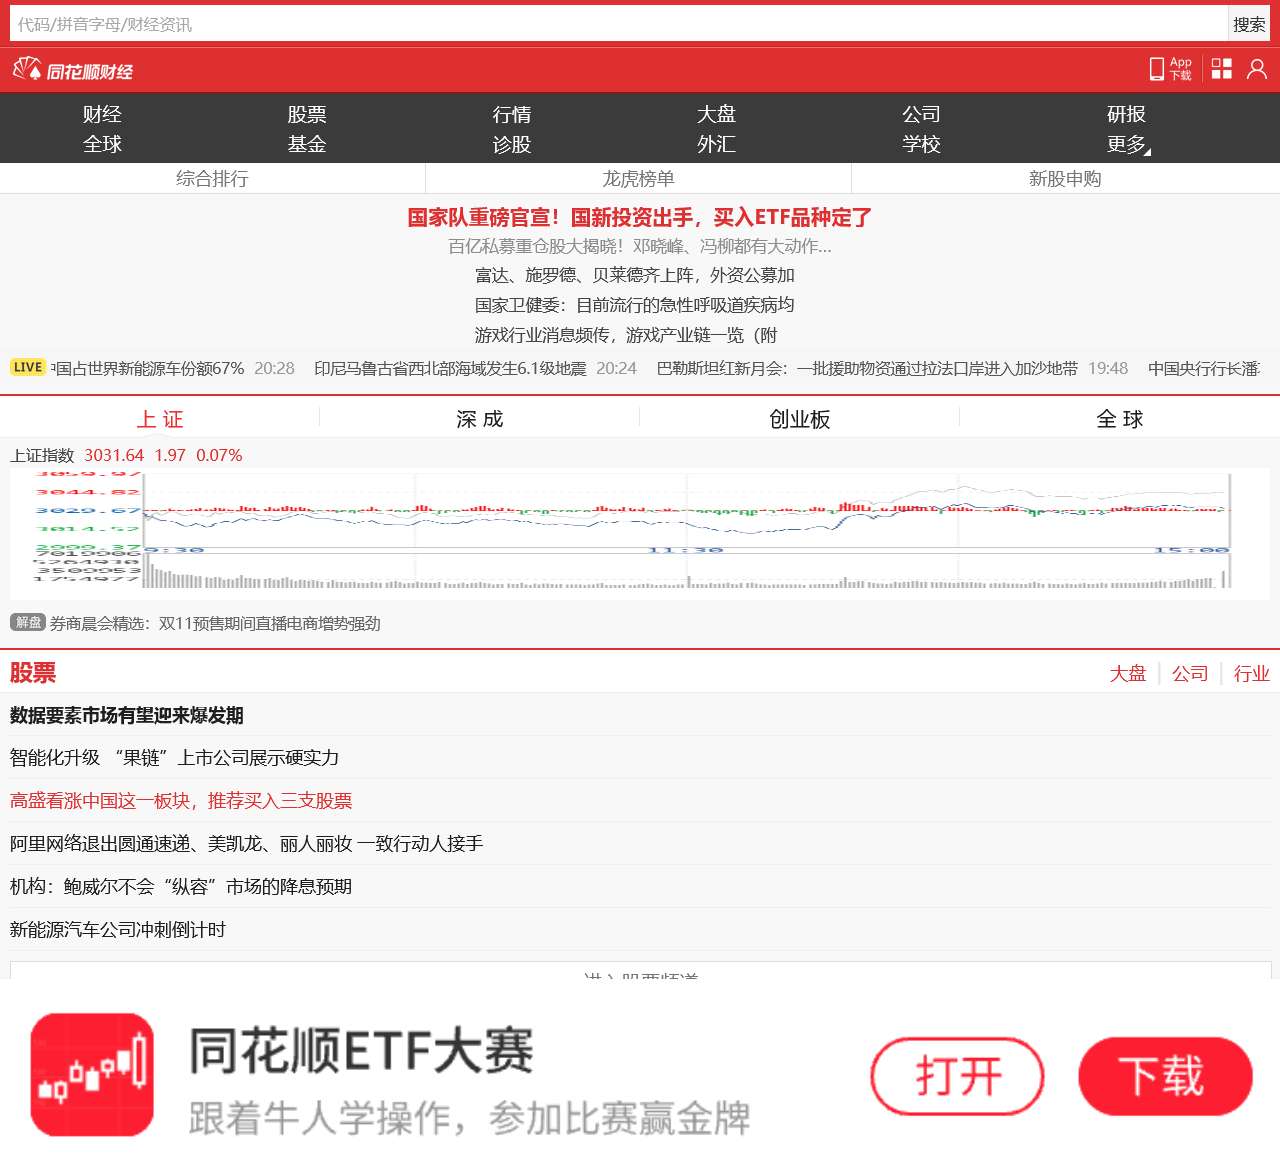Open 游戏行业消息频传 article
The width and height of the screenshot is (1280, 1167).
pos(626,335)
